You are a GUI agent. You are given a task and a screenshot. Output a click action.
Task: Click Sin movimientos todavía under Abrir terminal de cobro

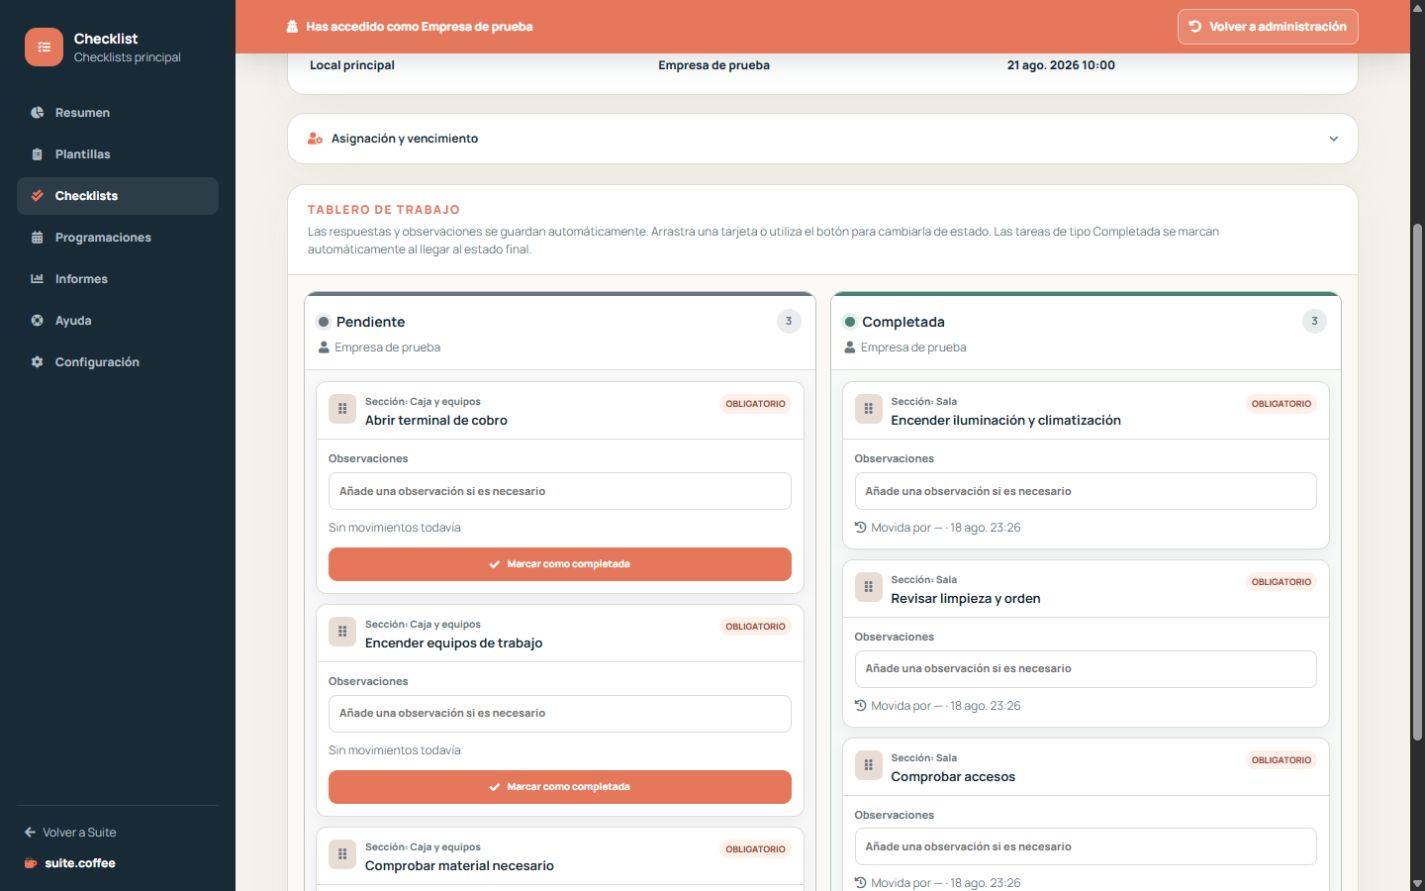[x=395, y=527]
